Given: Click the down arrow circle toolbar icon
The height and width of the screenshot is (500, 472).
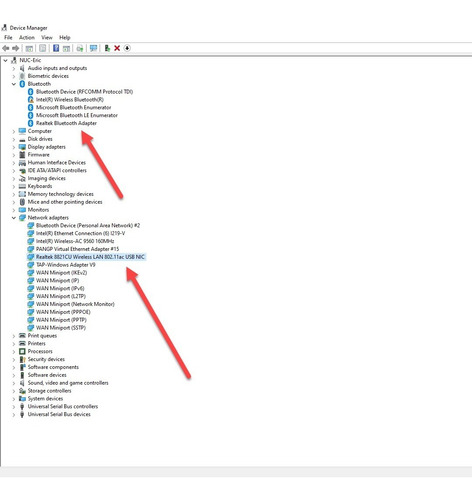Looking at the screenshot, I should 127,48.
